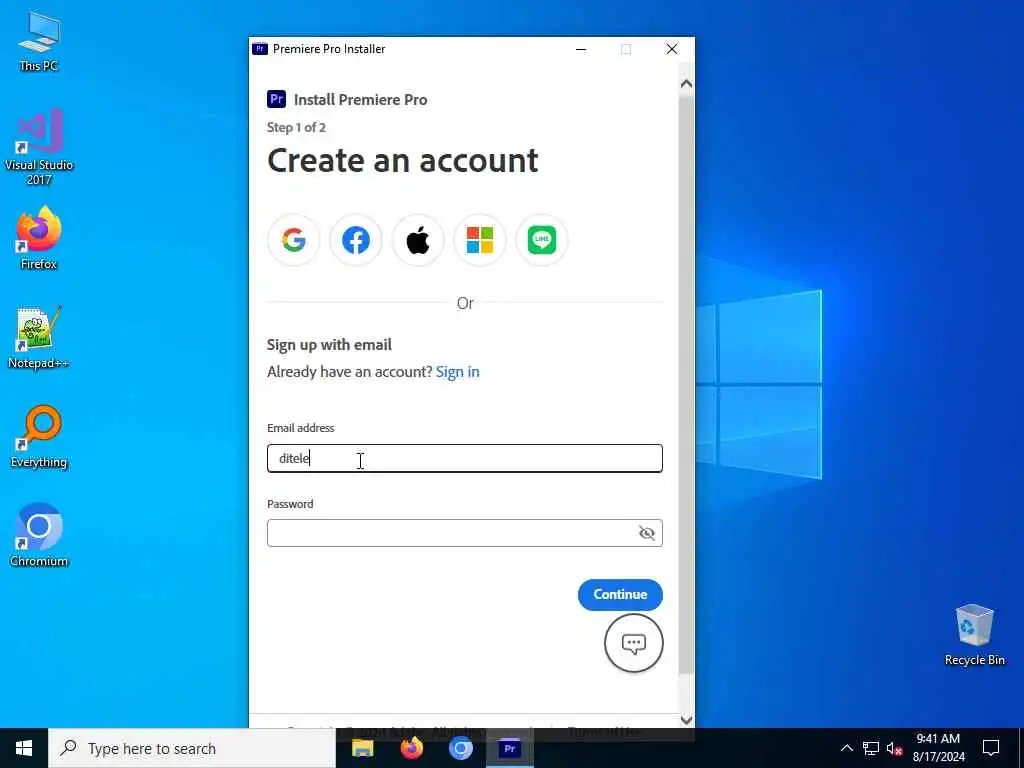This screenshot has width=1024, height=768.
Task: Click the taskbar search box
Action: [192, 748]
